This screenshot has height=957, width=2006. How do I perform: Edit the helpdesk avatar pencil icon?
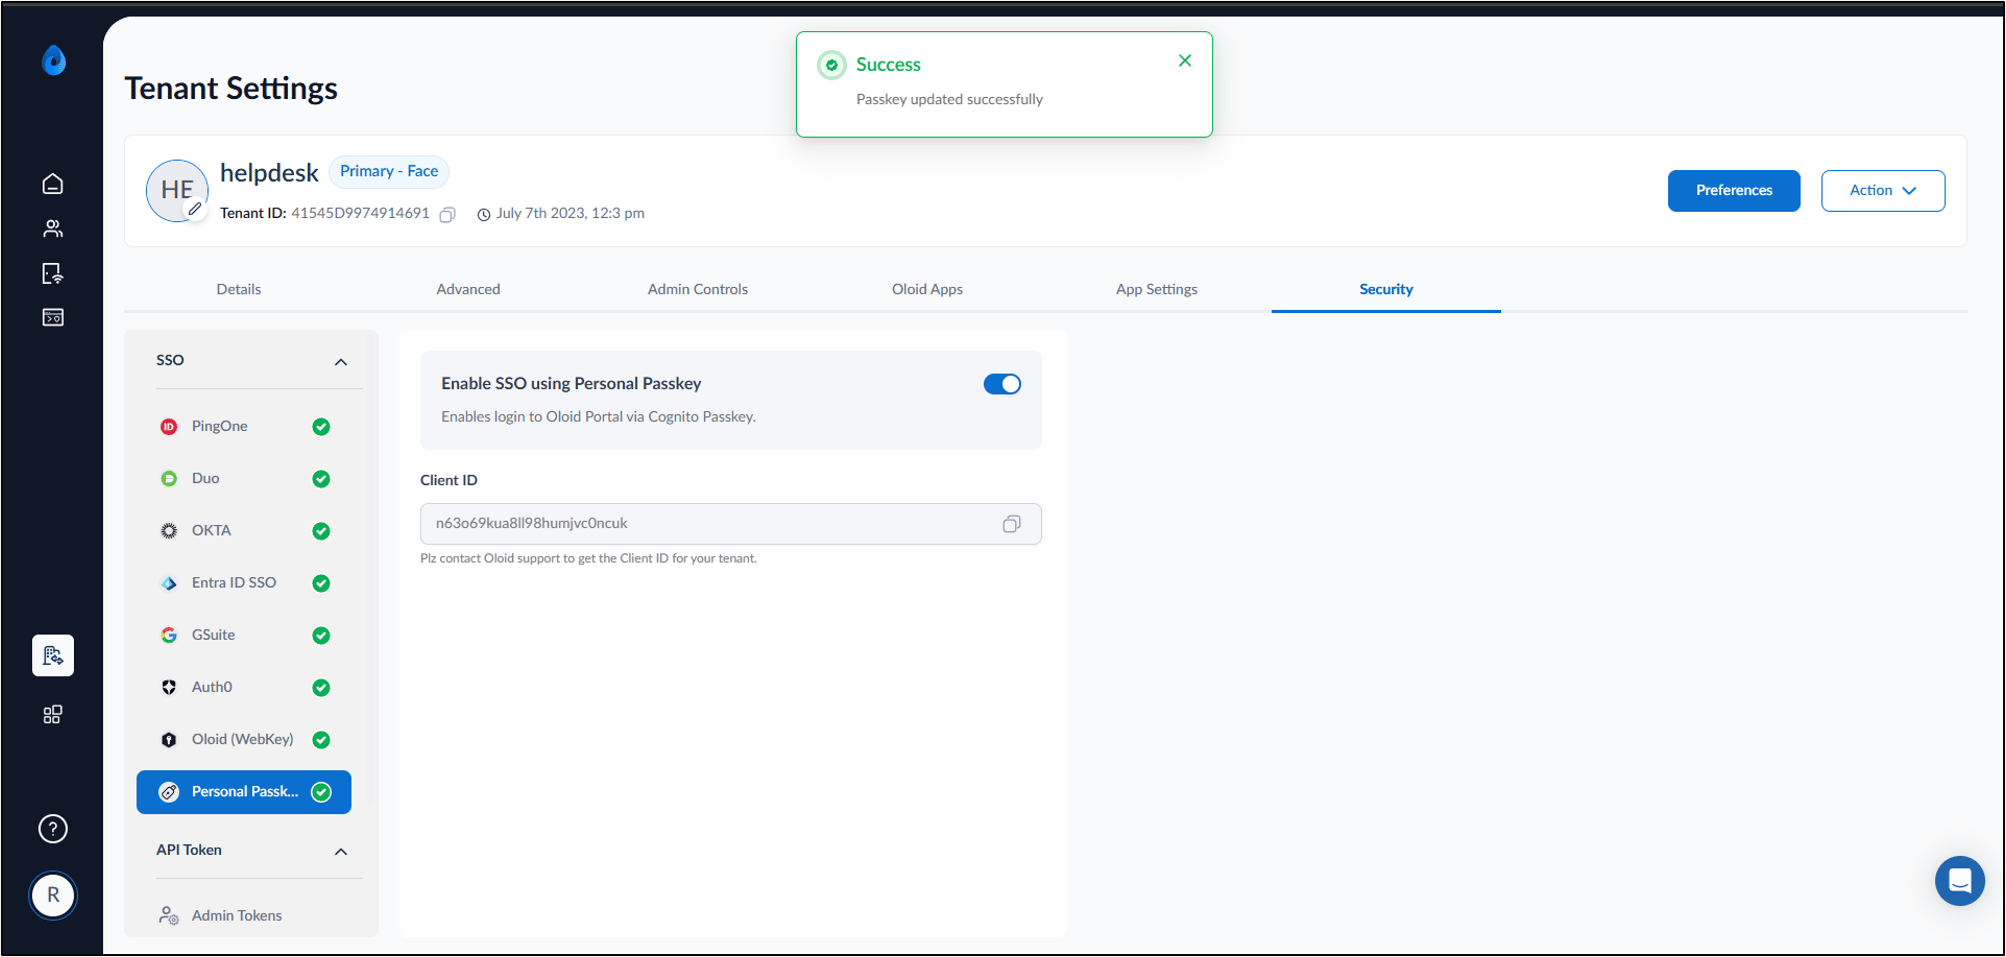point(195,209)
